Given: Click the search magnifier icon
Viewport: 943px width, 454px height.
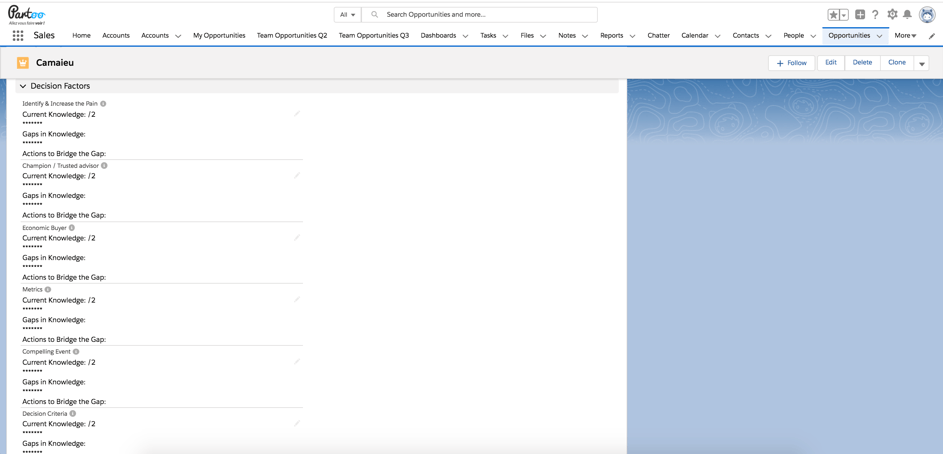Looking at the screenshot, I should 375,14.
